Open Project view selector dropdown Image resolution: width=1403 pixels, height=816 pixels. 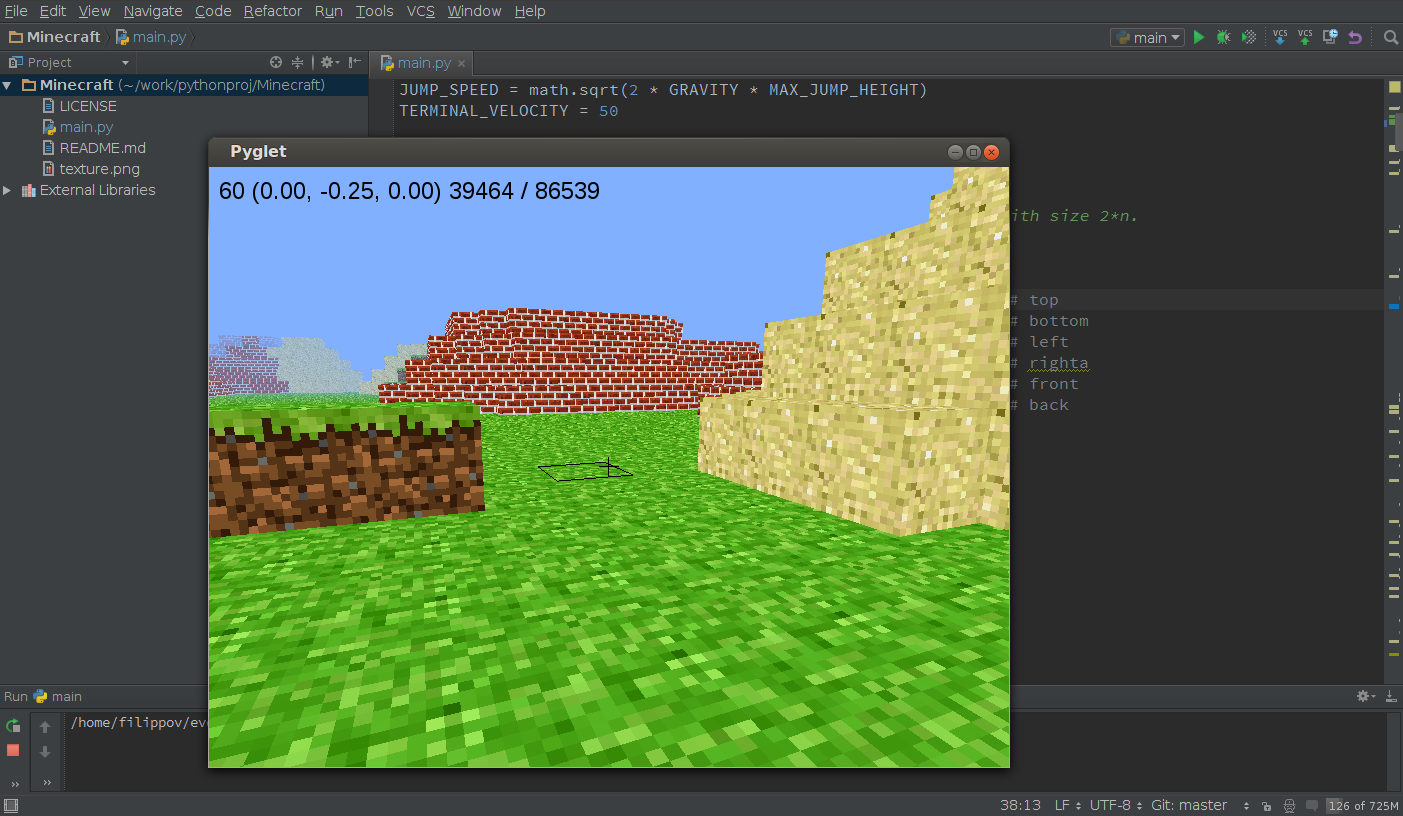pos(68,62)
